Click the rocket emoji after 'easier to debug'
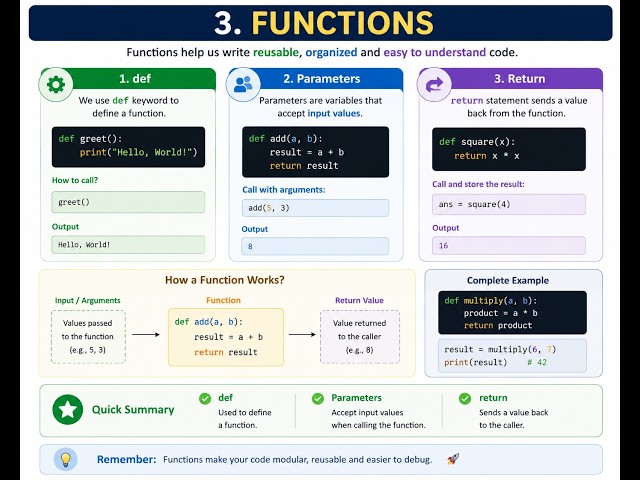The height and width of the screenshot is (480, 640). [x=453, y=459]
